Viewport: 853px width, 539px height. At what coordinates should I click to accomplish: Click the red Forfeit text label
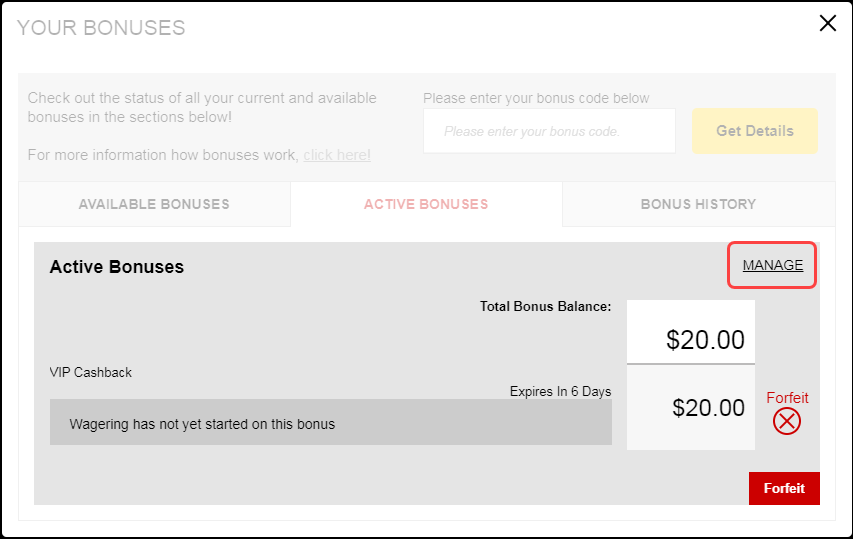[x=787, y=398]
